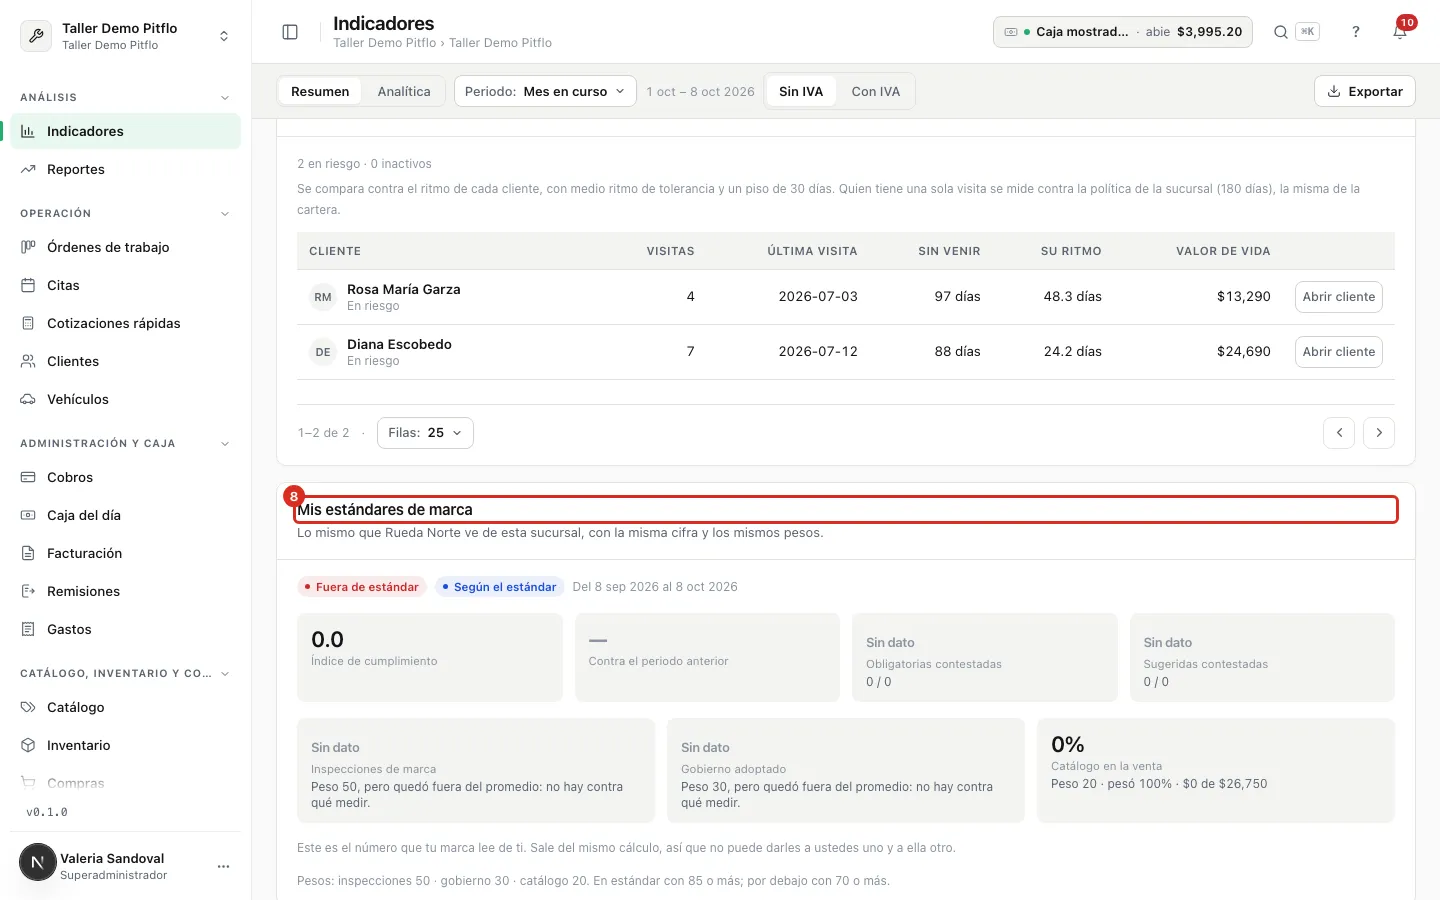Go to previous table page
This screenshot has width=1440, height=900.
(x=1339, y=433)
